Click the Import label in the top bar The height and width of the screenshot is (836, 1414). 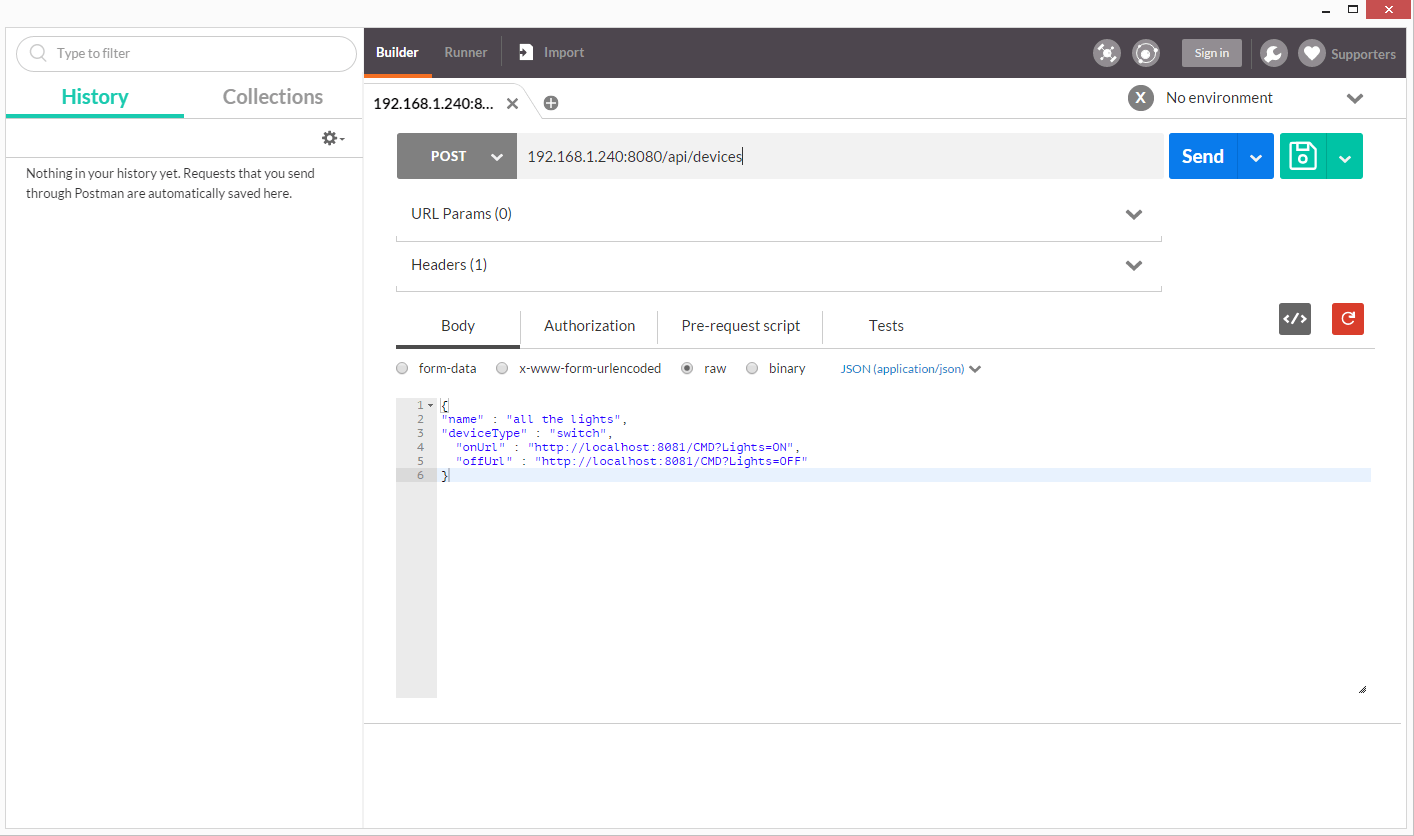[x=564, y=52]
